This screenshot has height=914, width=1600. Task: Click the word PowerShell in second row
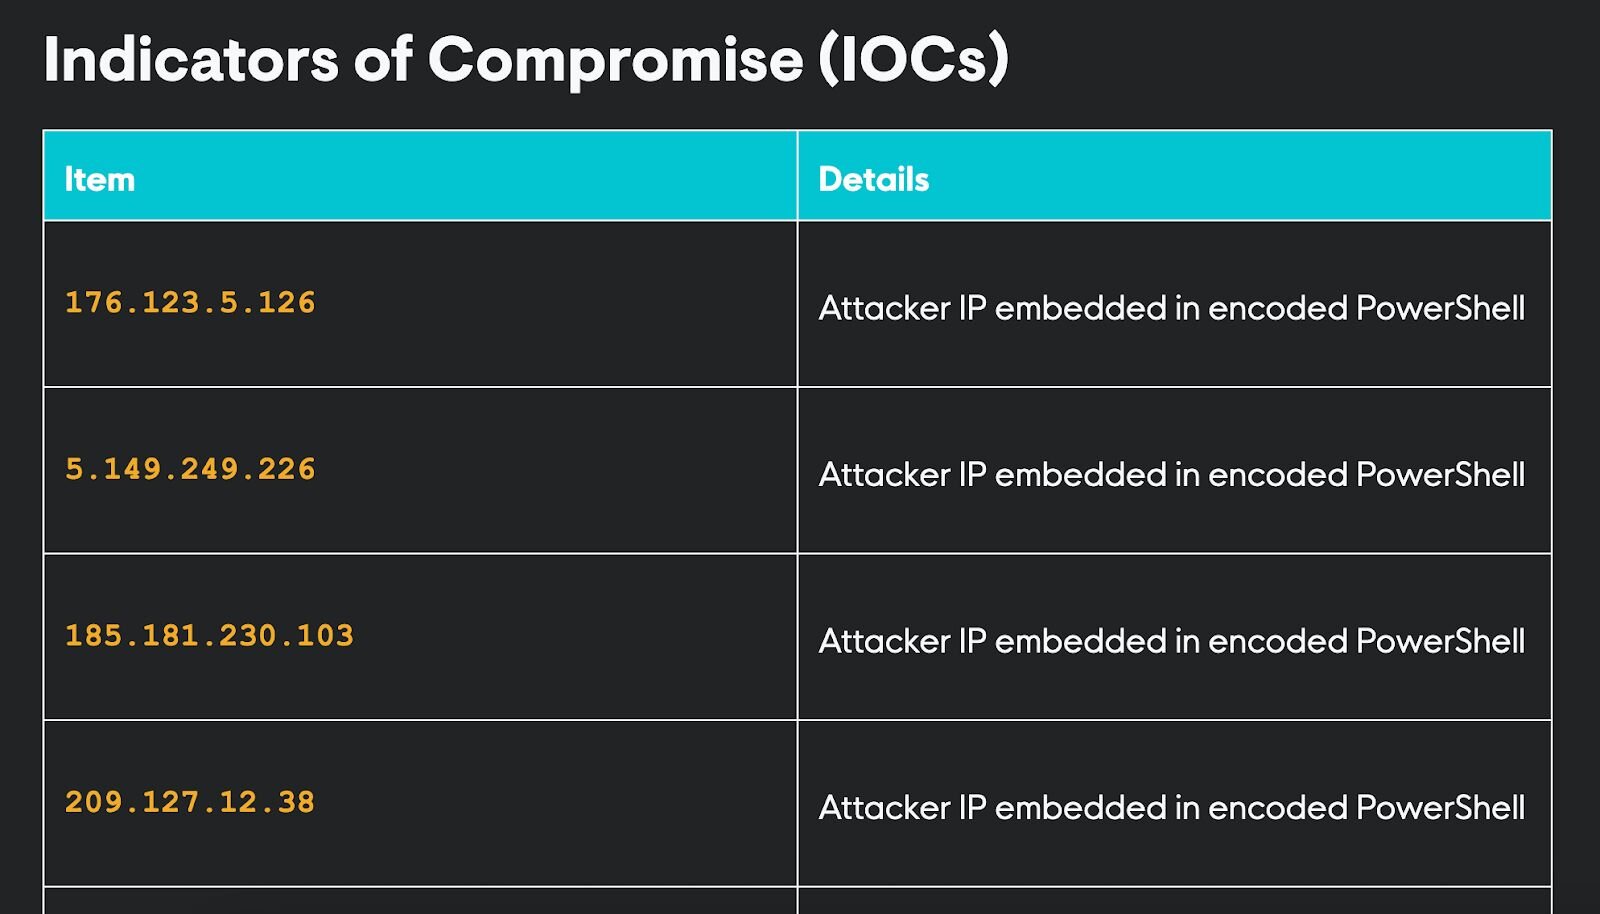pyautogui.click(x=1441, y=474)
